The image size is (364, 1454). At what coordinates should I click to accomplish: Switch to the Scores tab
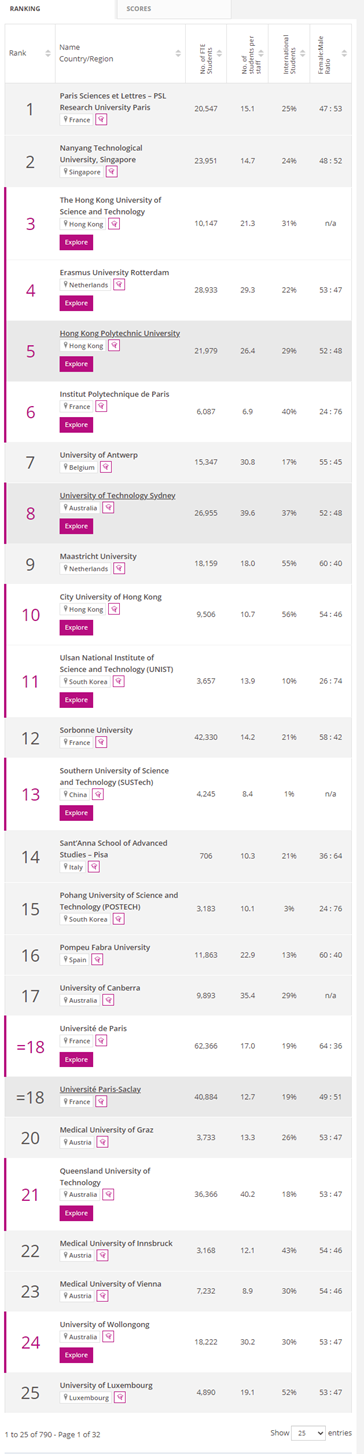(139, 8)
